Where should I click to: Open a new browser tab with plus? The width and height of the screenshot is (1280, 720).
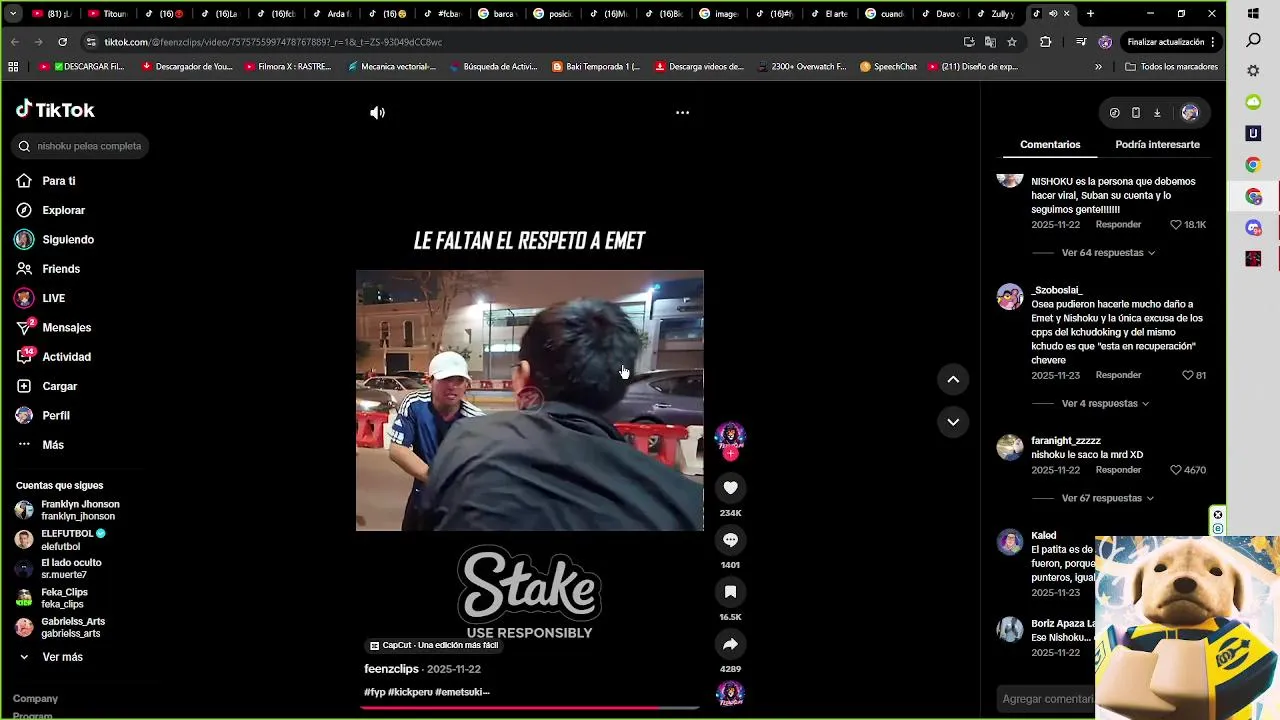tap(1090, 14)
